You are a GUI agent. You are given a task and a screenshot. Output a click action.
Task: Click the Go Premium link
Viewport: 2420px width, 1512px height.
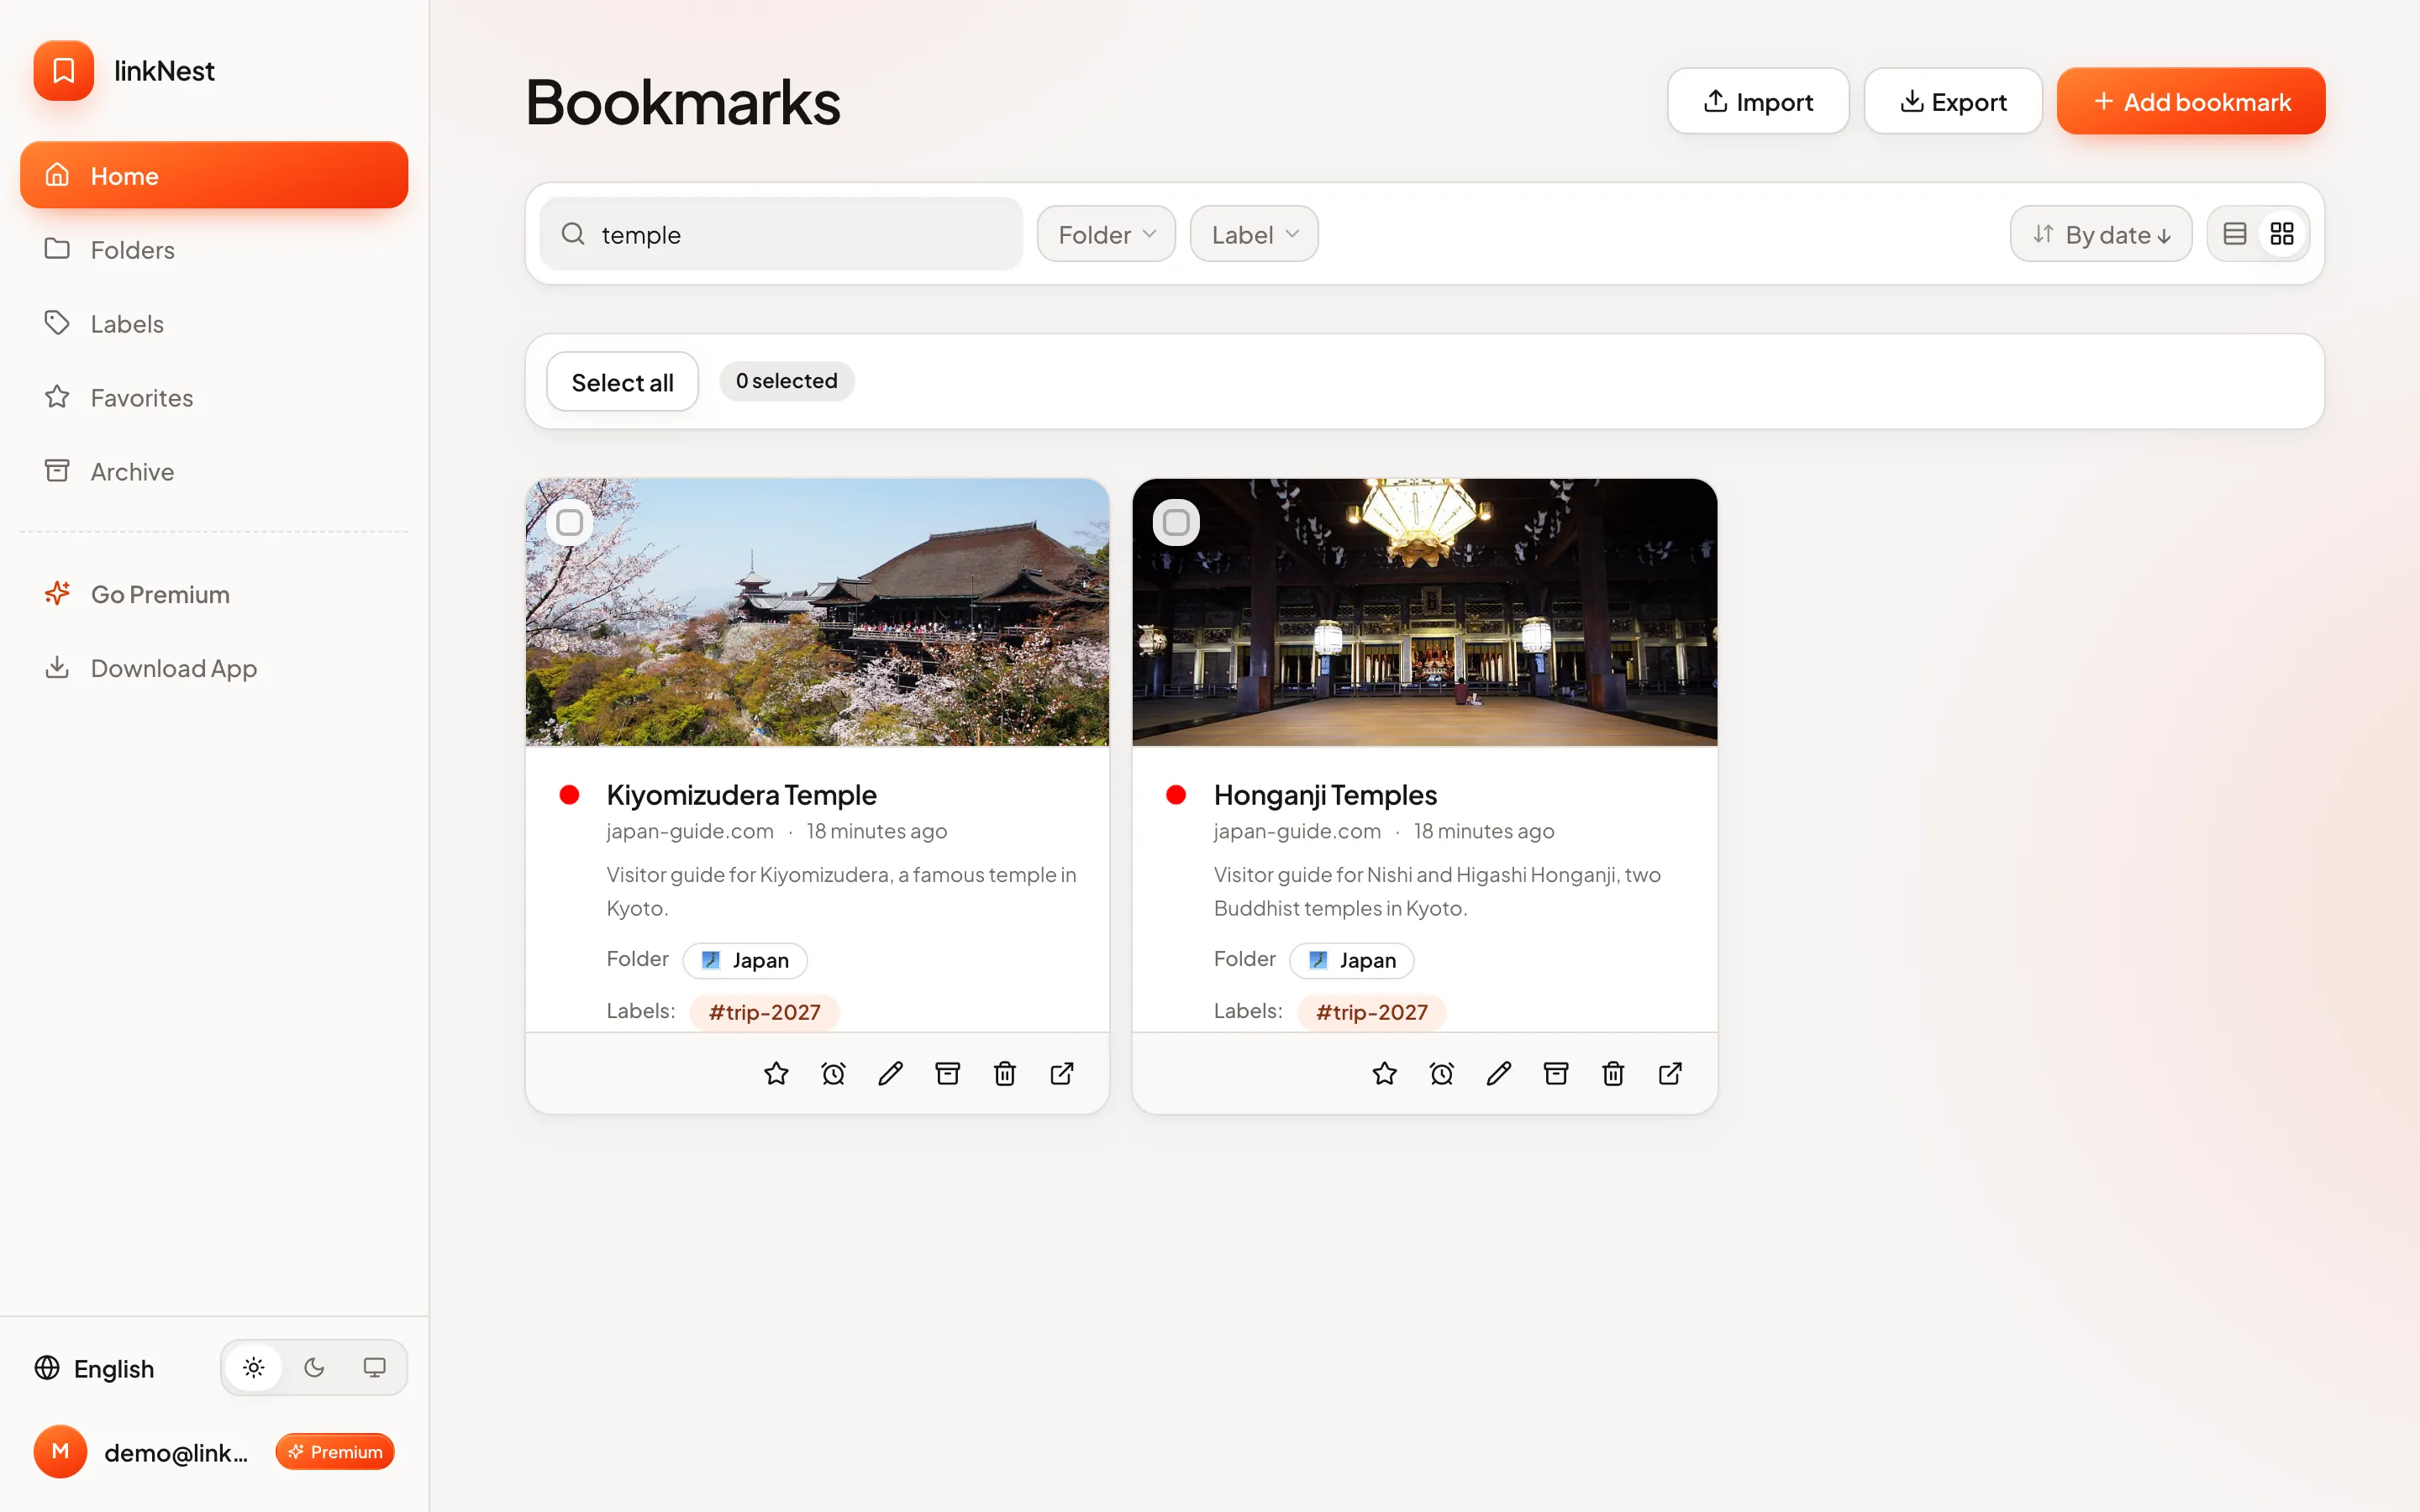click(214, 594)
